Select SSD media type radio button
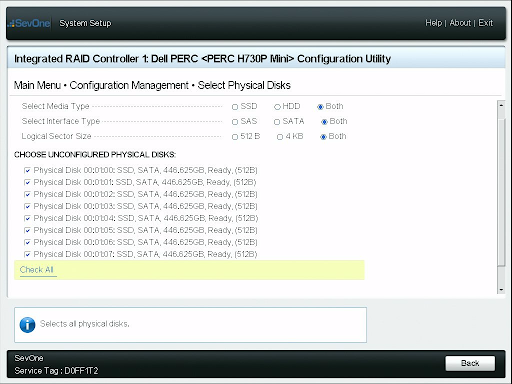Image resolution: width=512 pixels, height=384 pixels. (235, 107)
